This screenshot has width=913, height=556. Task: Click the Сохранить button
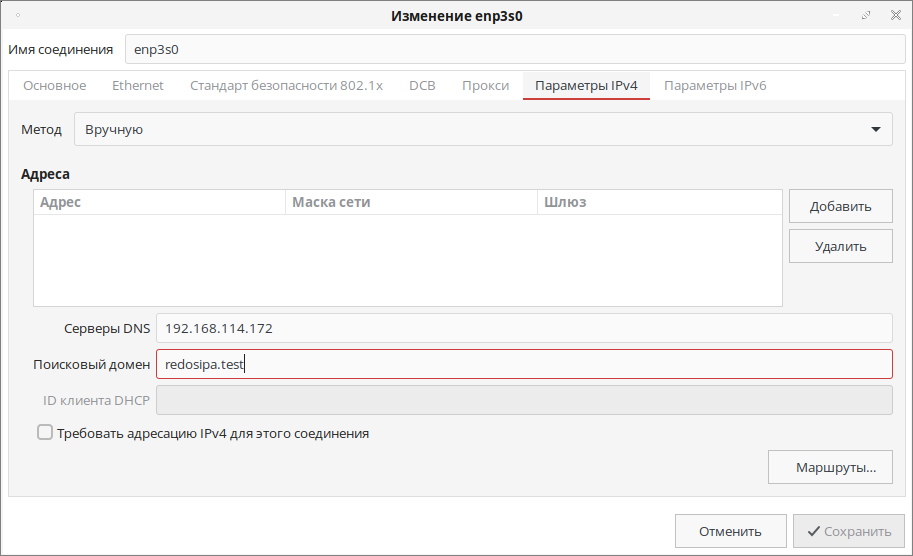point(849,531)
